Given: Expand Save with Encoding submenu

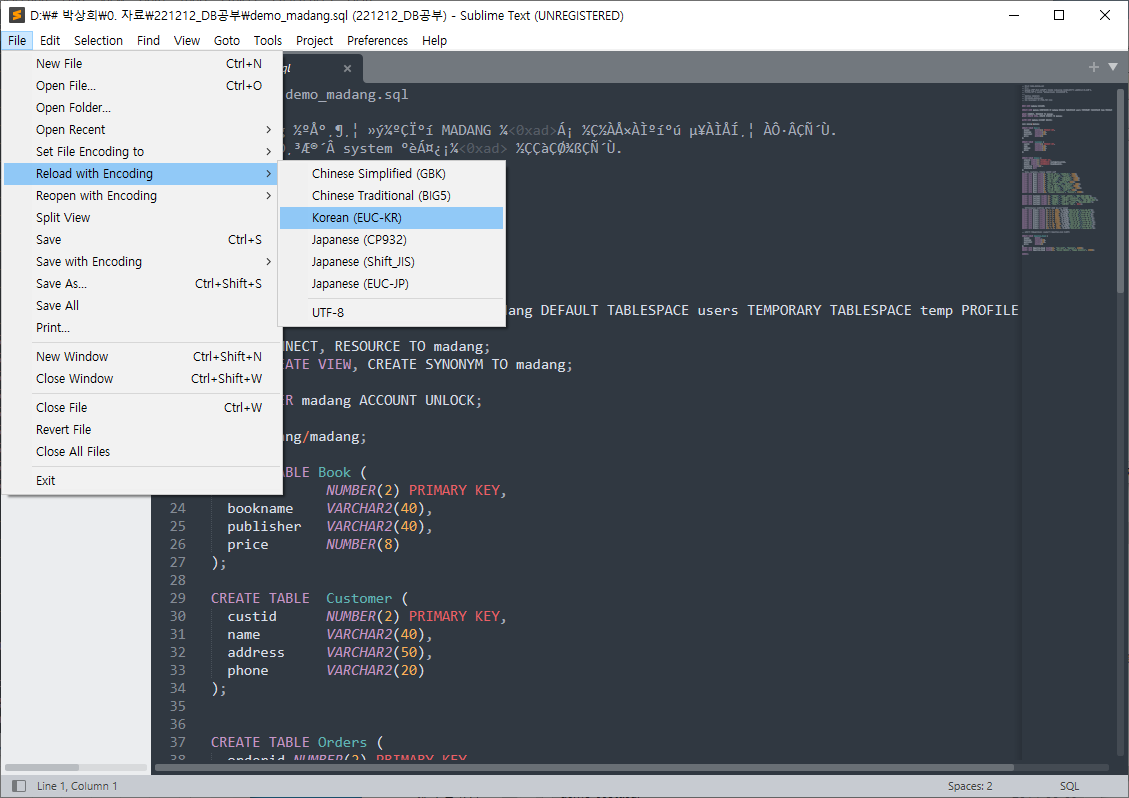Looking at the screenshot, I should click(x=141, y=261).
